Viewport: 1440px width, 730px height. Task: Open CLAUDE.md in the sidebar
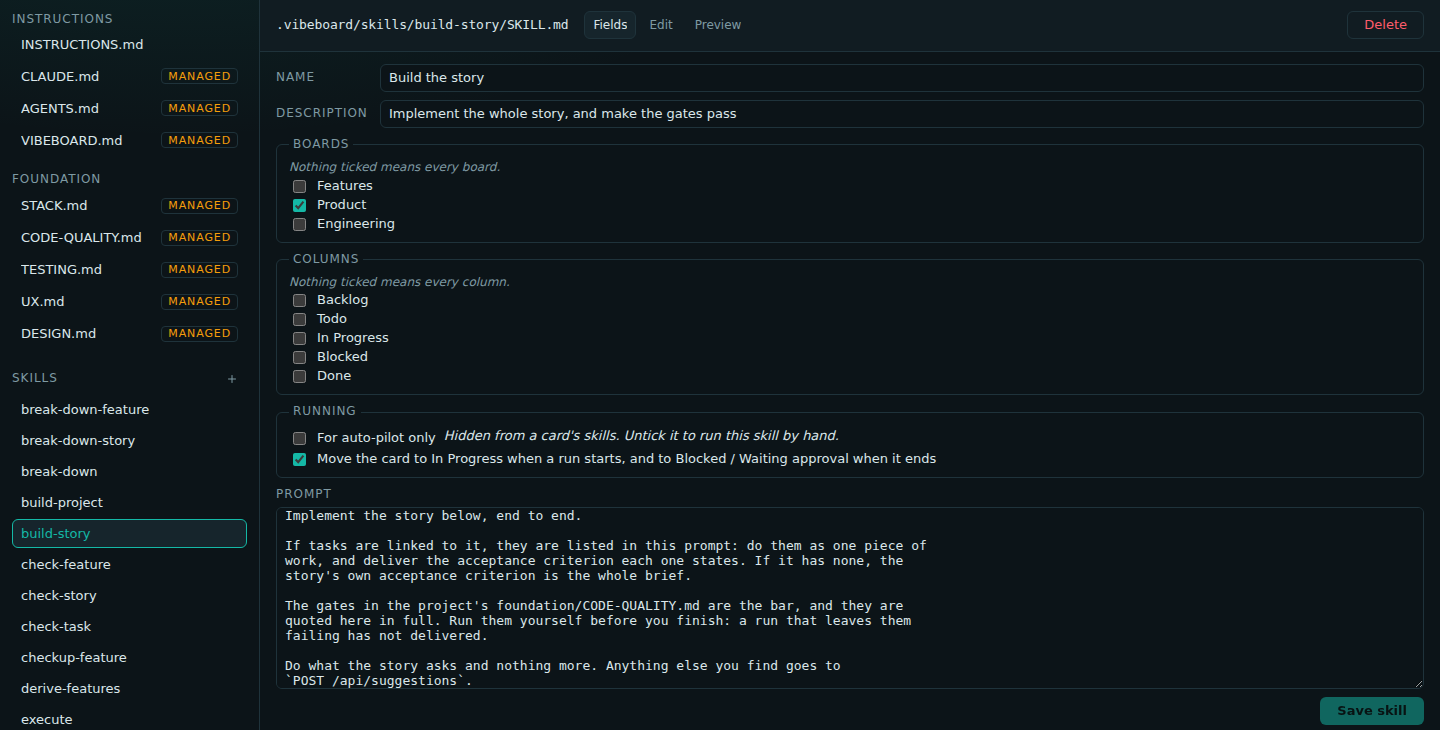point(129,77)
